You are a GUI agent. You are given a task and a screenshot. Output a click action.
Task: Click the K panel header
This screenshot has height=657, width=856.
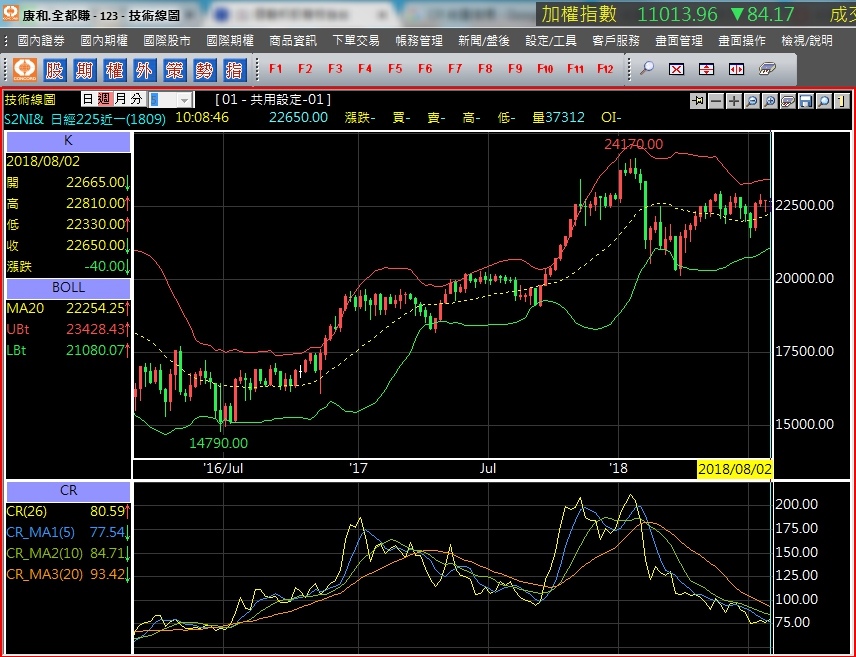tap(68, 141)
